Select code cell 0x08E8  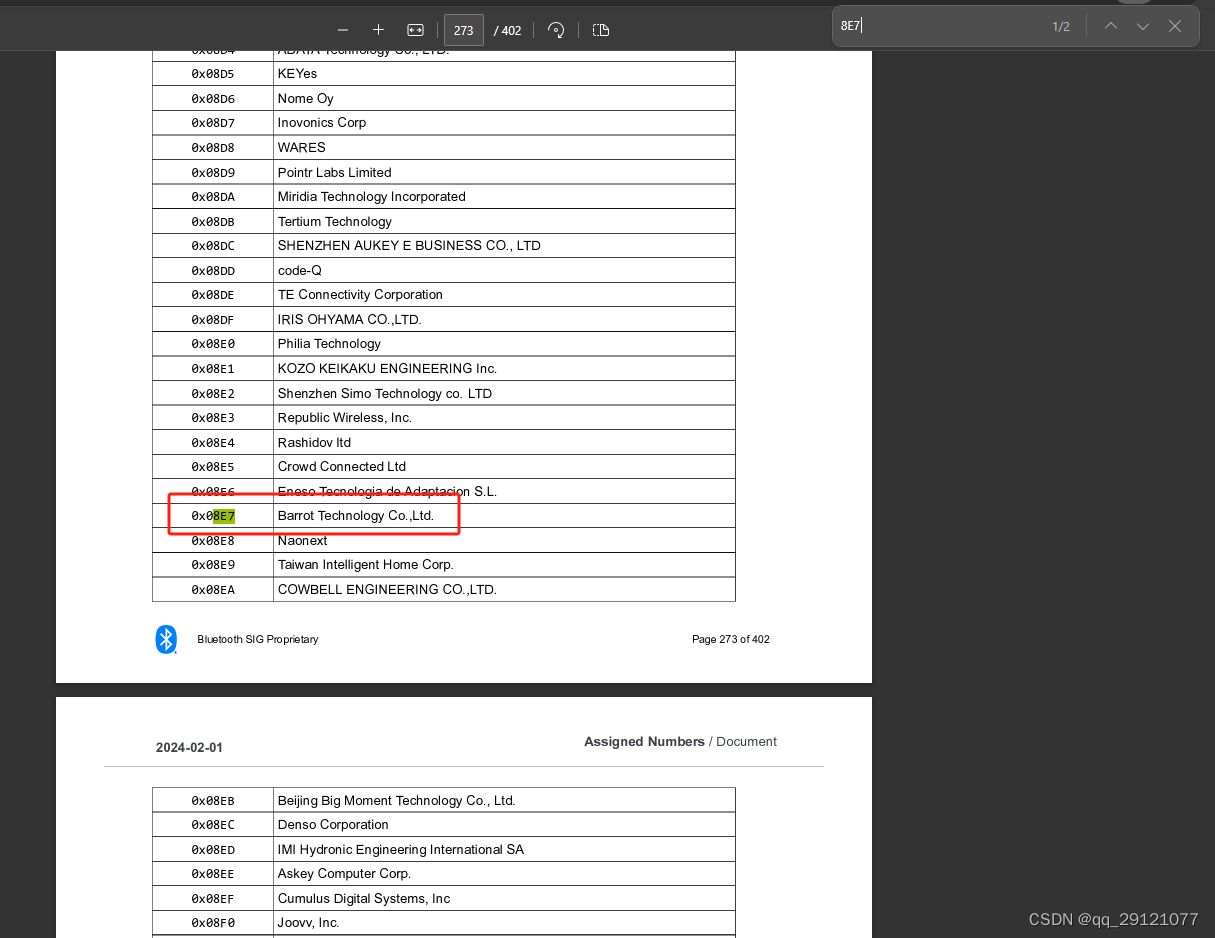(213, 541)
